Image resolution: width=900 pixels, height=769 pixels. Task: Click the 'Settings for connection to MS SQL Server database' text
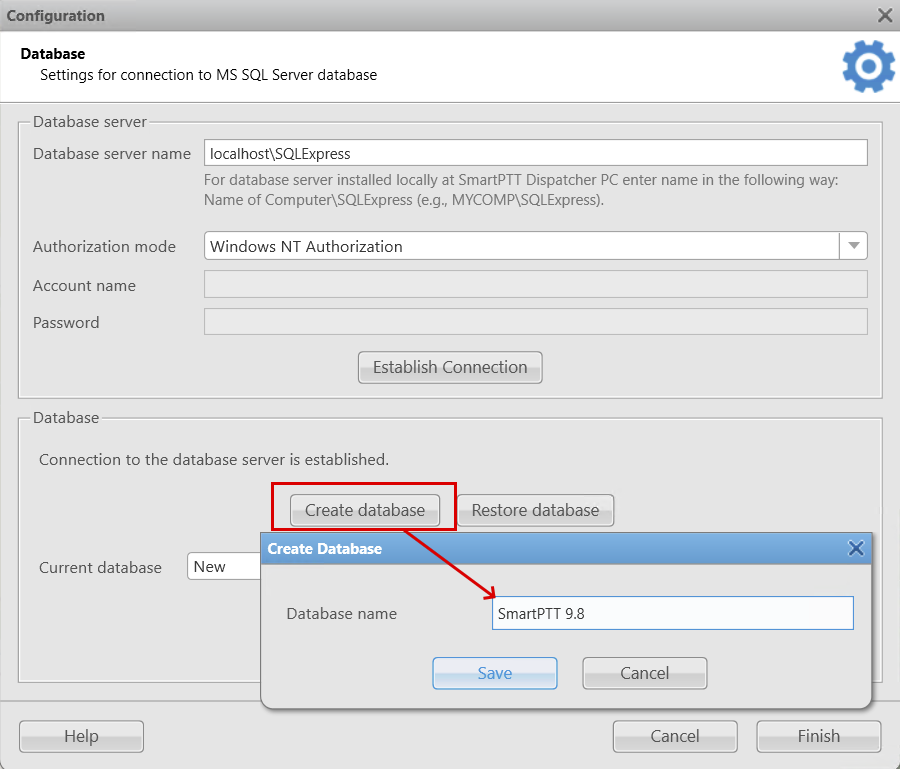208,75
